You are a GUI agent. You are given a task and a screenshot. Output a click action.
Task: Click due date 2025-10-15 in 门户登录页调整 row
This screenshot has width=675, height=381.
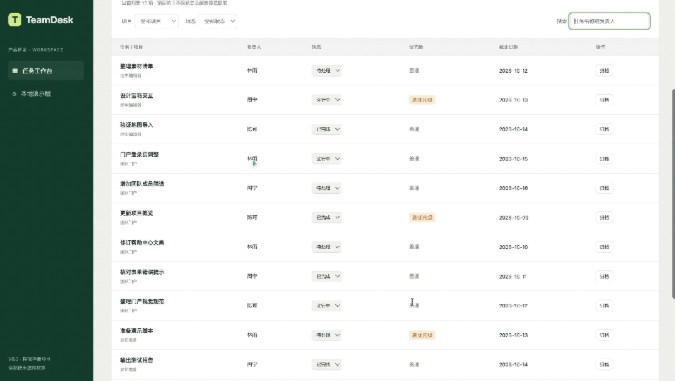[514, 159]
